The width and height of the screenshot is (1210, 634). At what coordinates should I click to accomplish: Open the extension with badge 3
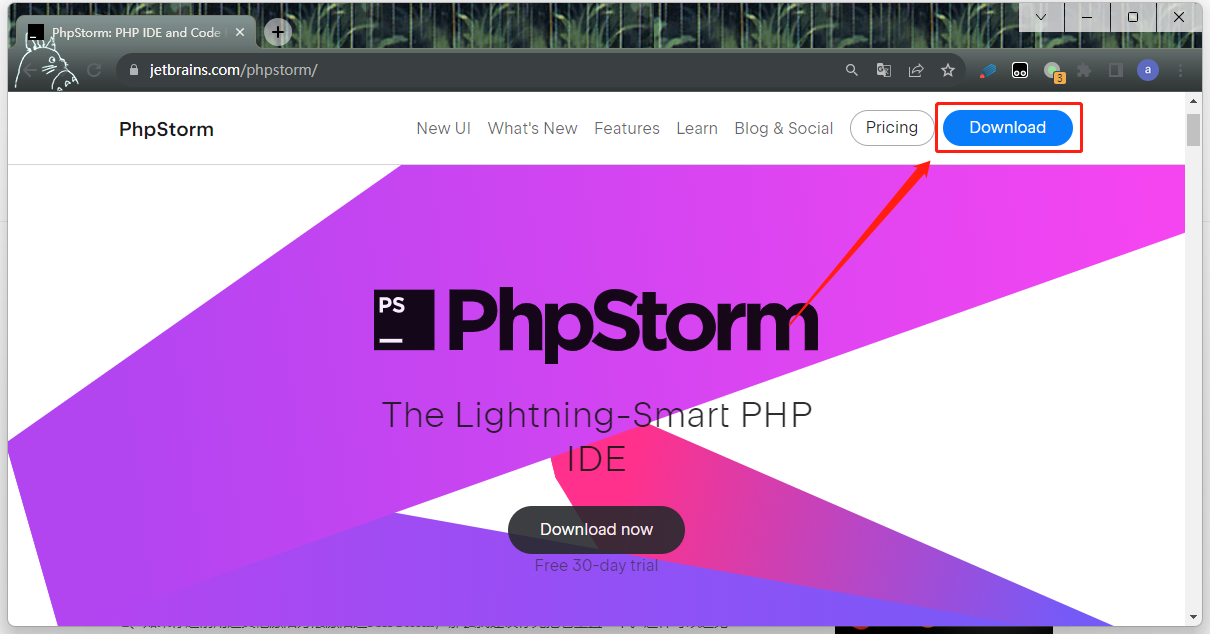pos(1053,71)
